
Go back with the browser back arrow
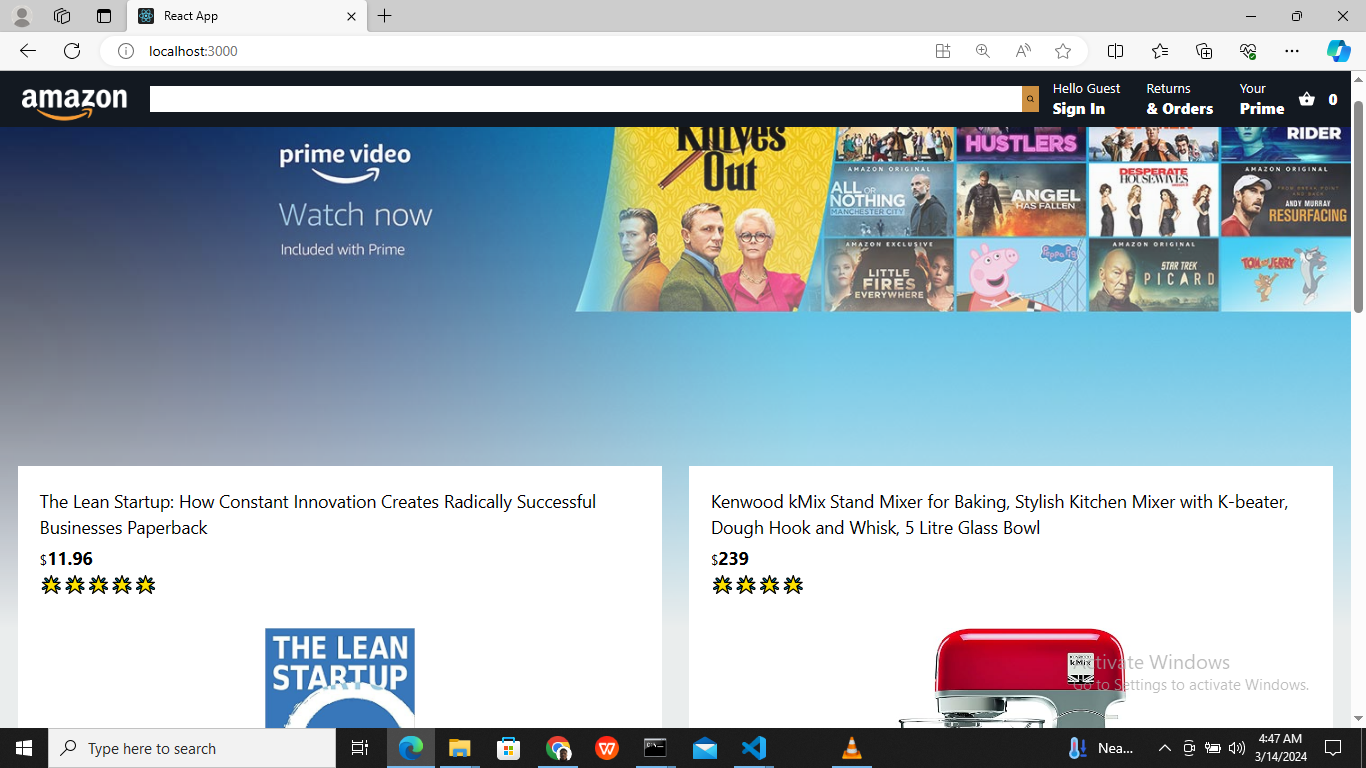click(x=28, y=51)
